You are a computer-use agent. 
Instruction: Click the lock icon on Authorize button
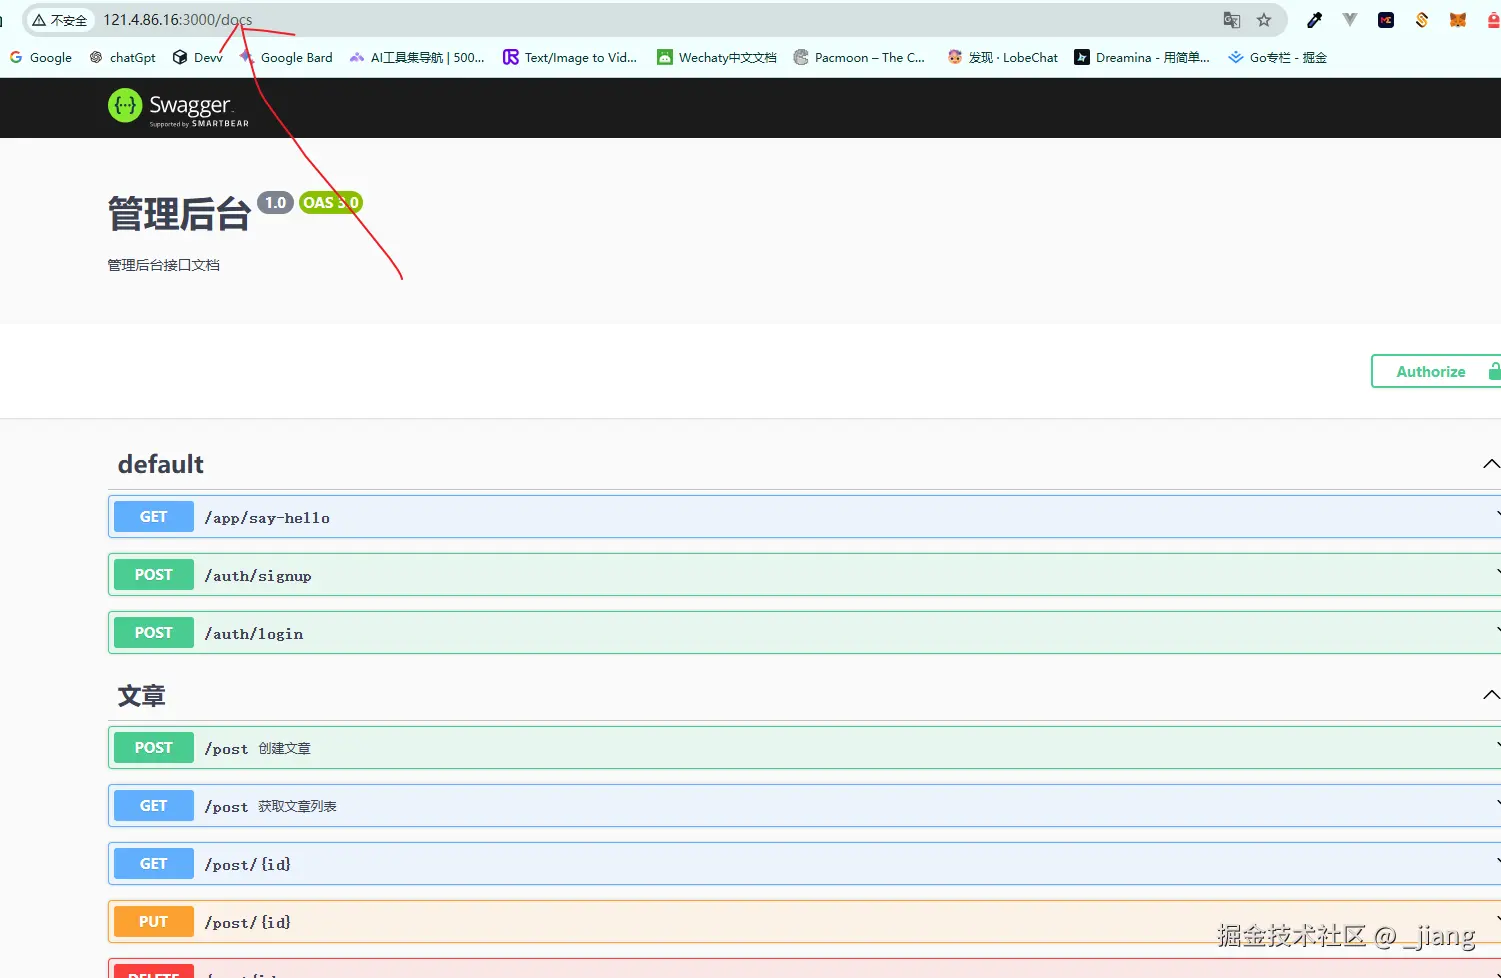pyautogui.click(x=1494, y=371)
